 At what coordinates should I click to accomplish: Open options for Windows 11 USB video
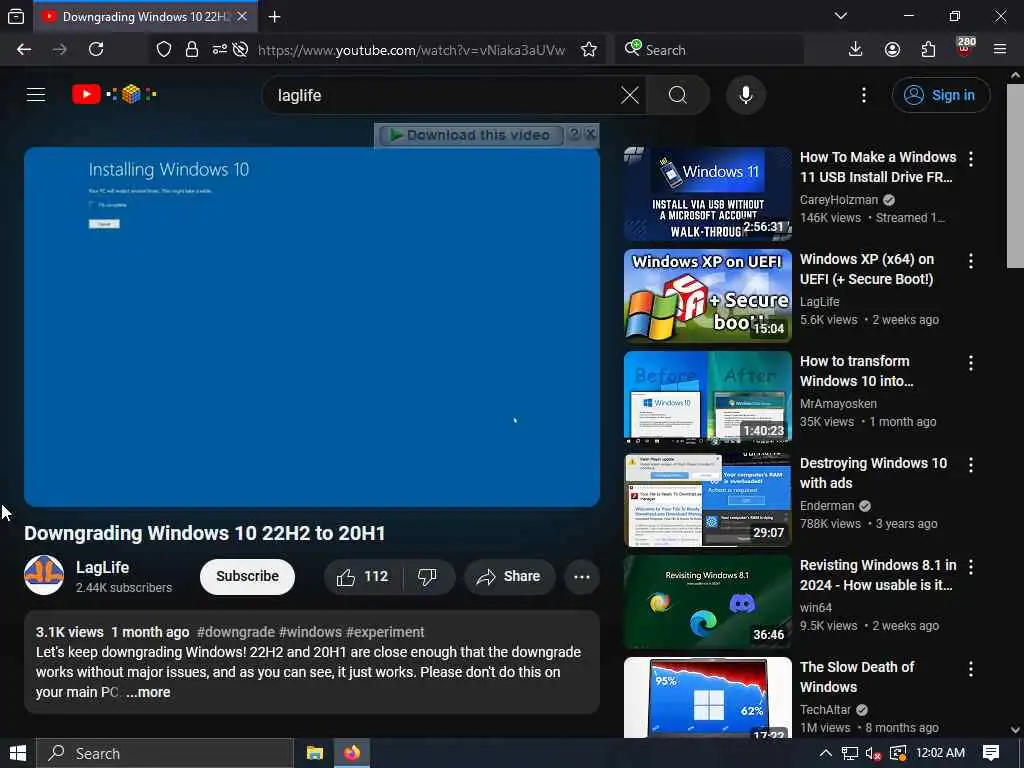tap(971, 158)
